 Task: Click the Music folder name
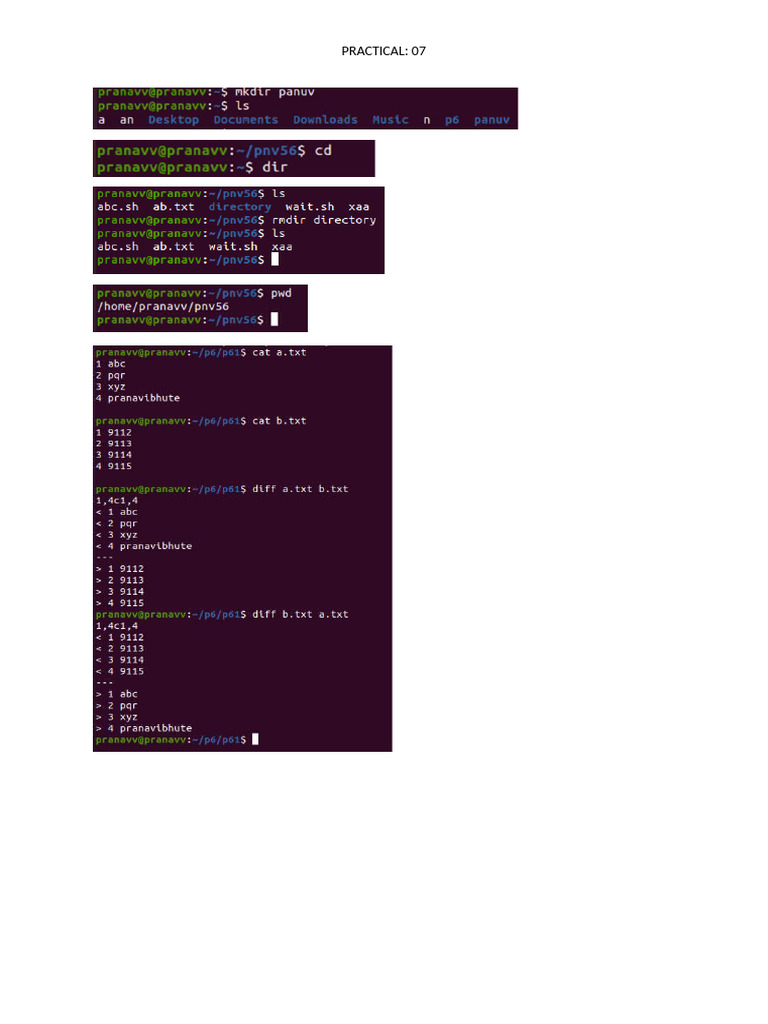click(x=390, y=120)
